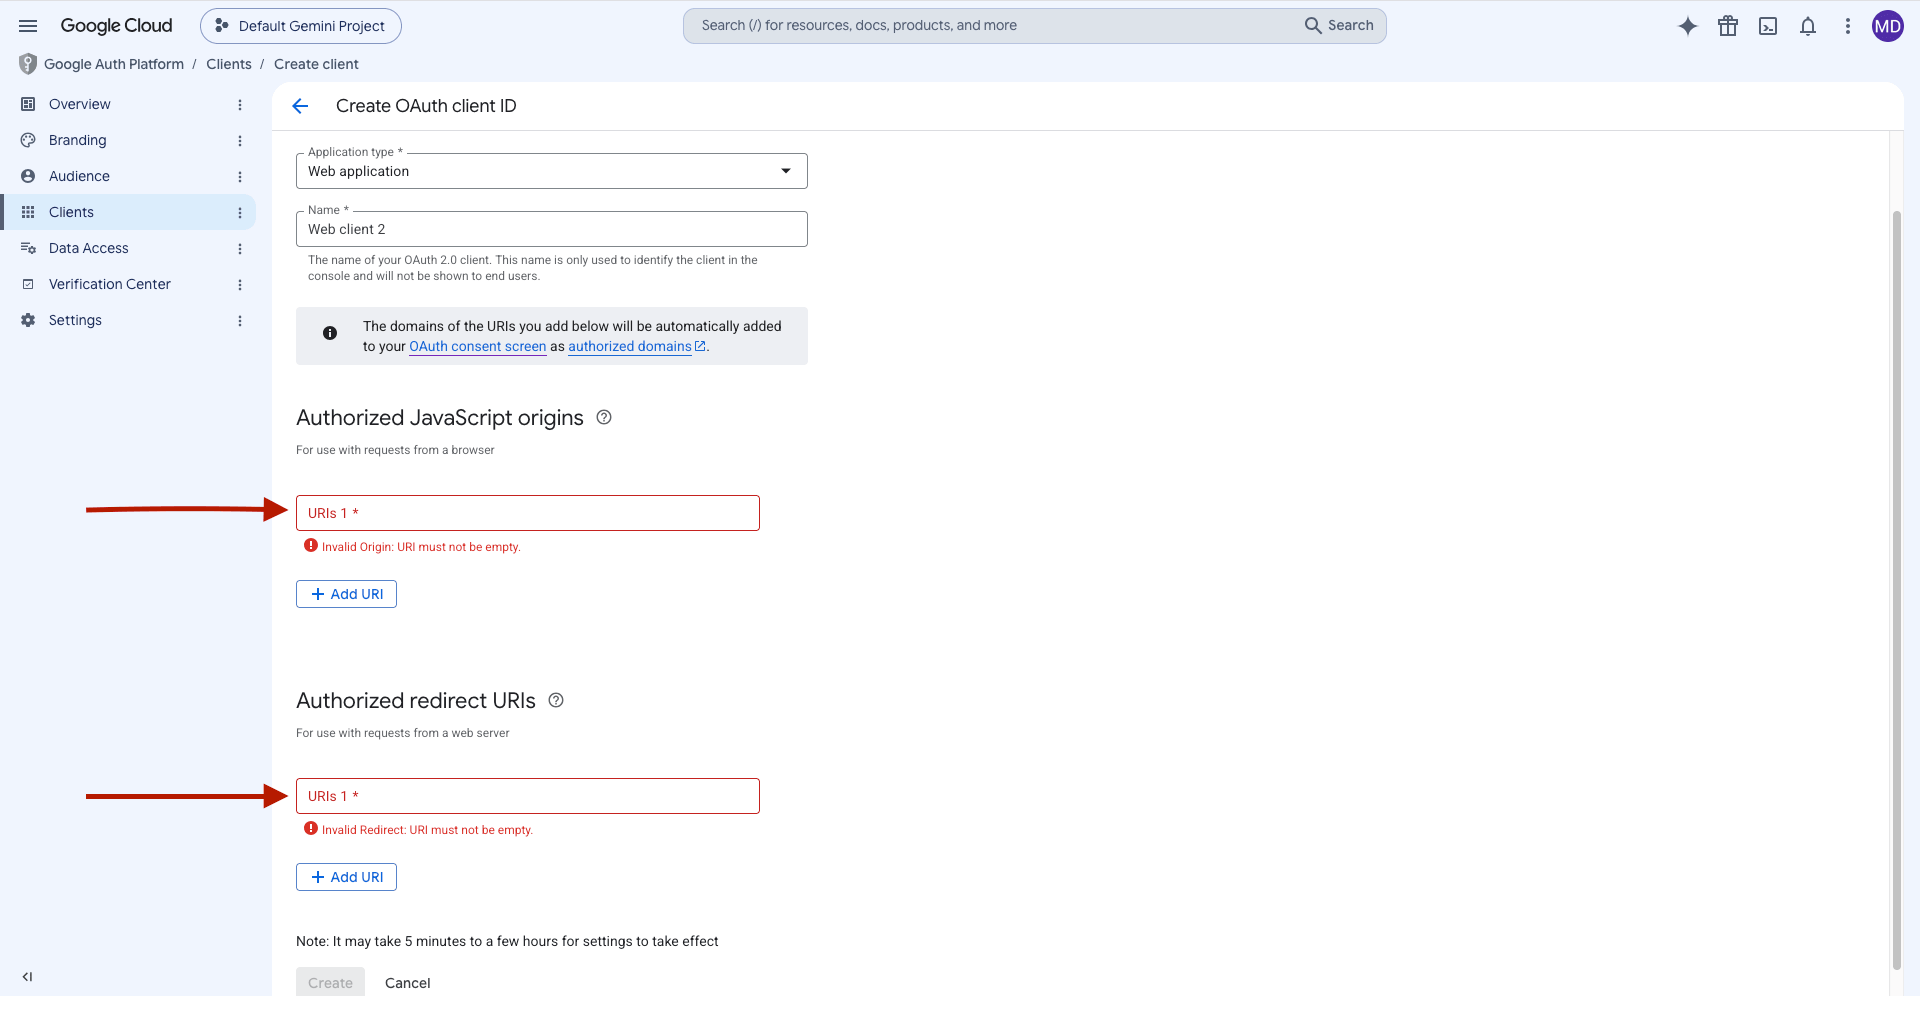Expand the Application type dropdown
This screenshot has width=1920, height=1022.
552,171
